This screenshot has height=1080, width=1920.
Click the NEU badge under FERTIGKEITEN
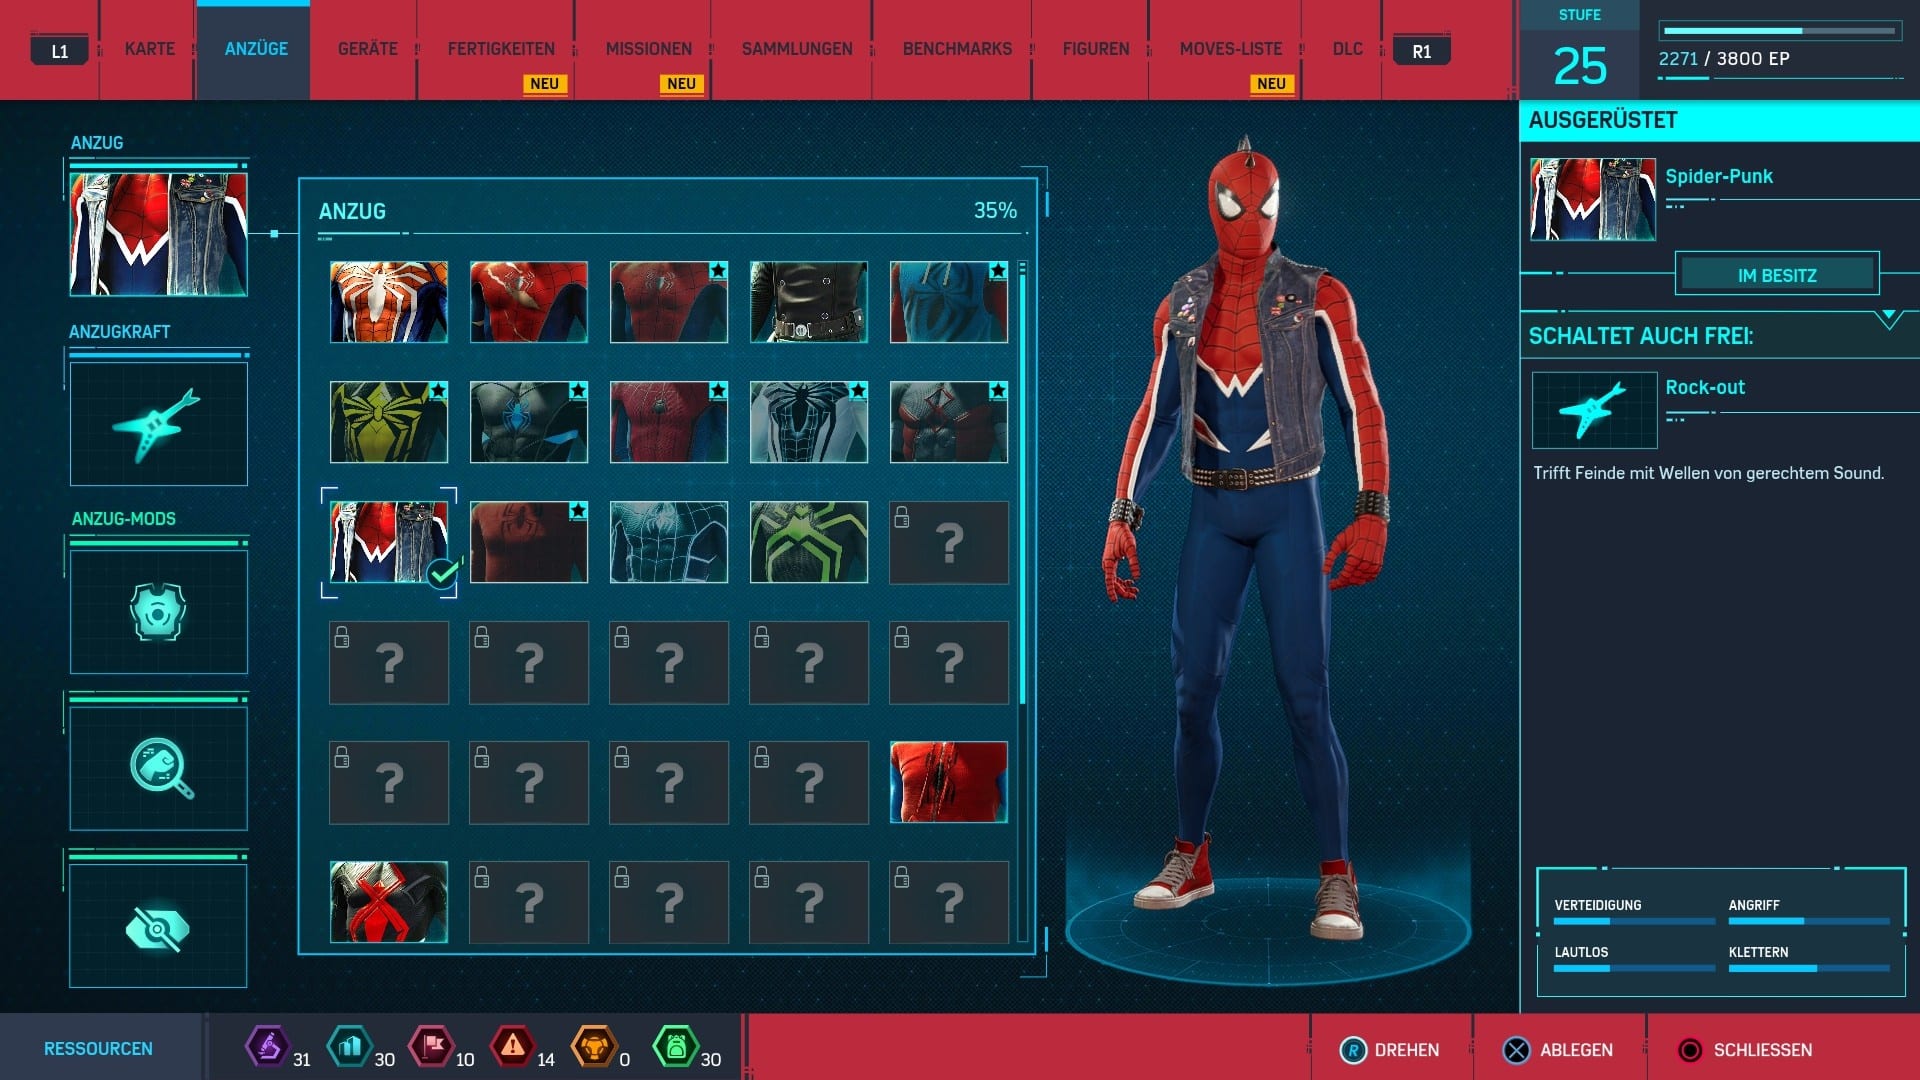(544, 84)
